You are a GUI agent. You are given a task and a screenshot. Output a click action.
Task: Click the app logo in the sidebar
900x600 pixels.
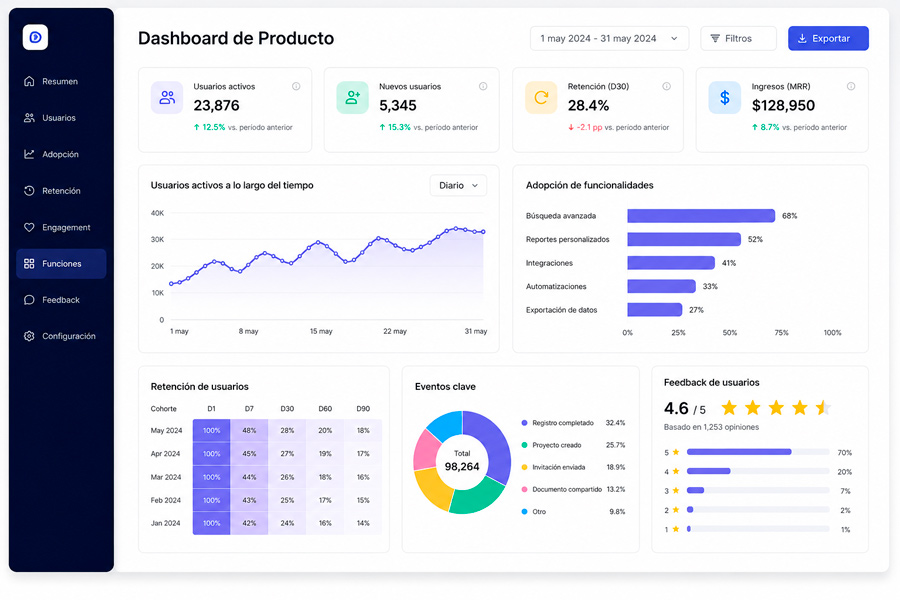(35, 37)
